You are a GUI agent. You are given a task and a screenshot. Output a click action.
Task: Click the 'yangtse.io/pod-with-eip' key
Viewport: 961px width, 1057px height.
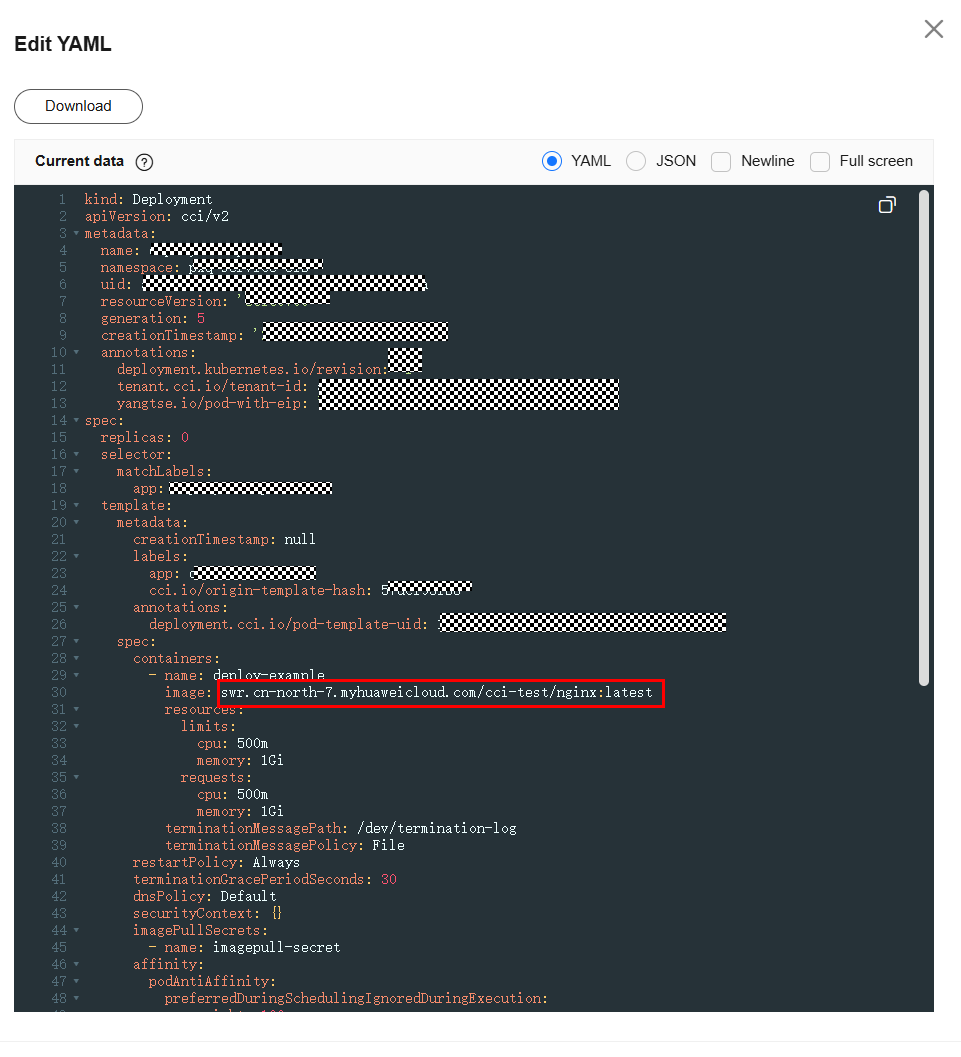[x=212, y=403]
